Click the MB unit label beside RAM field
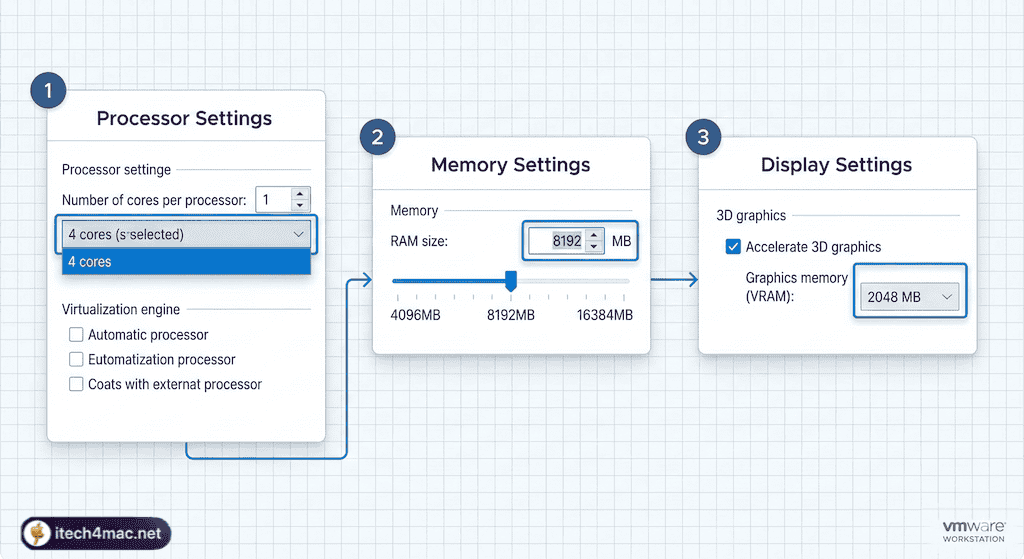 (621, 241)
